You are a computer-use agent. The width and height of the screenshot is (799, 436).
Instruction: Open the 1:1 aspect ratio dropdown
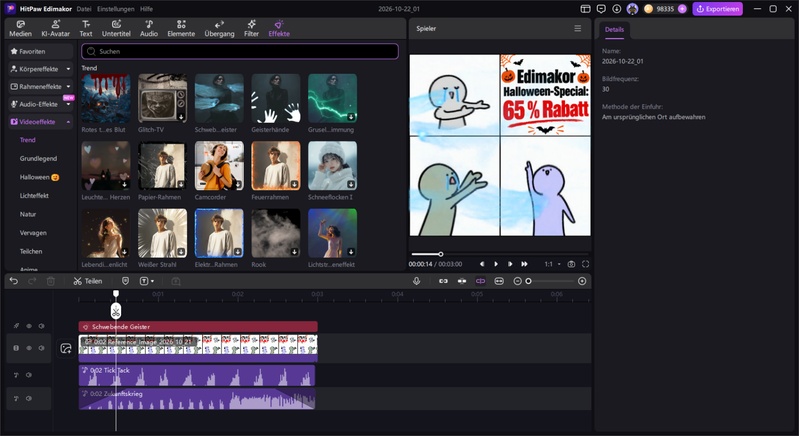552,264
